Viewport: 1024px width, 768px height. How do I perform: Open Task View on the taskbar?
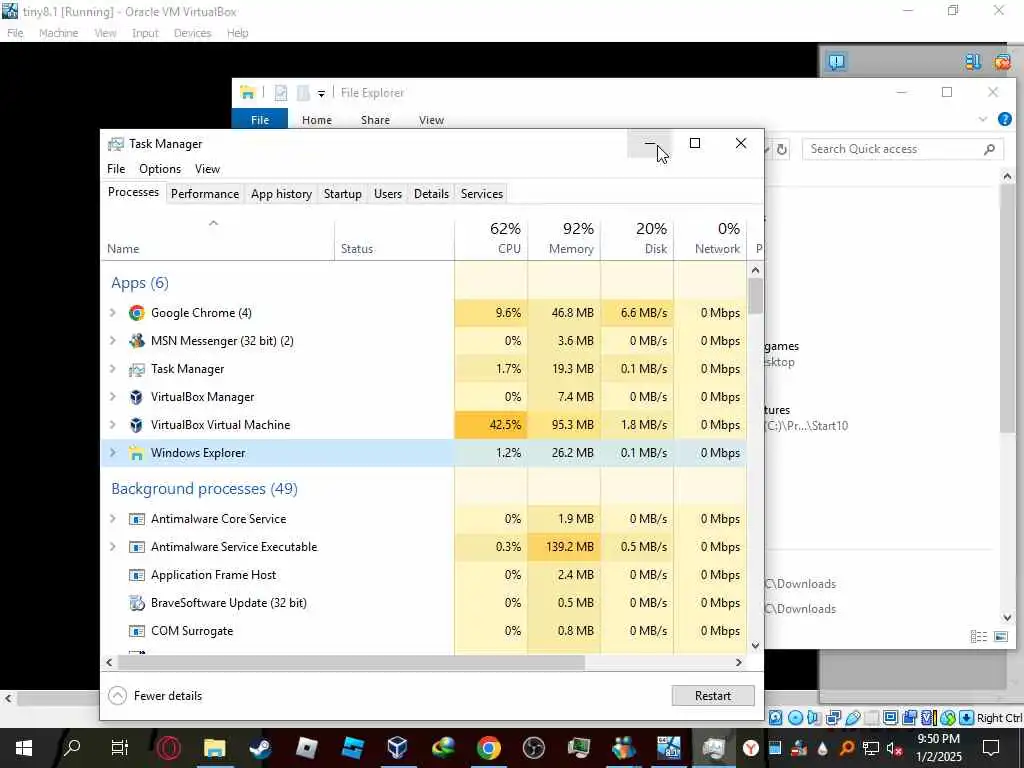pyautogui.click(x=120, y=748)
